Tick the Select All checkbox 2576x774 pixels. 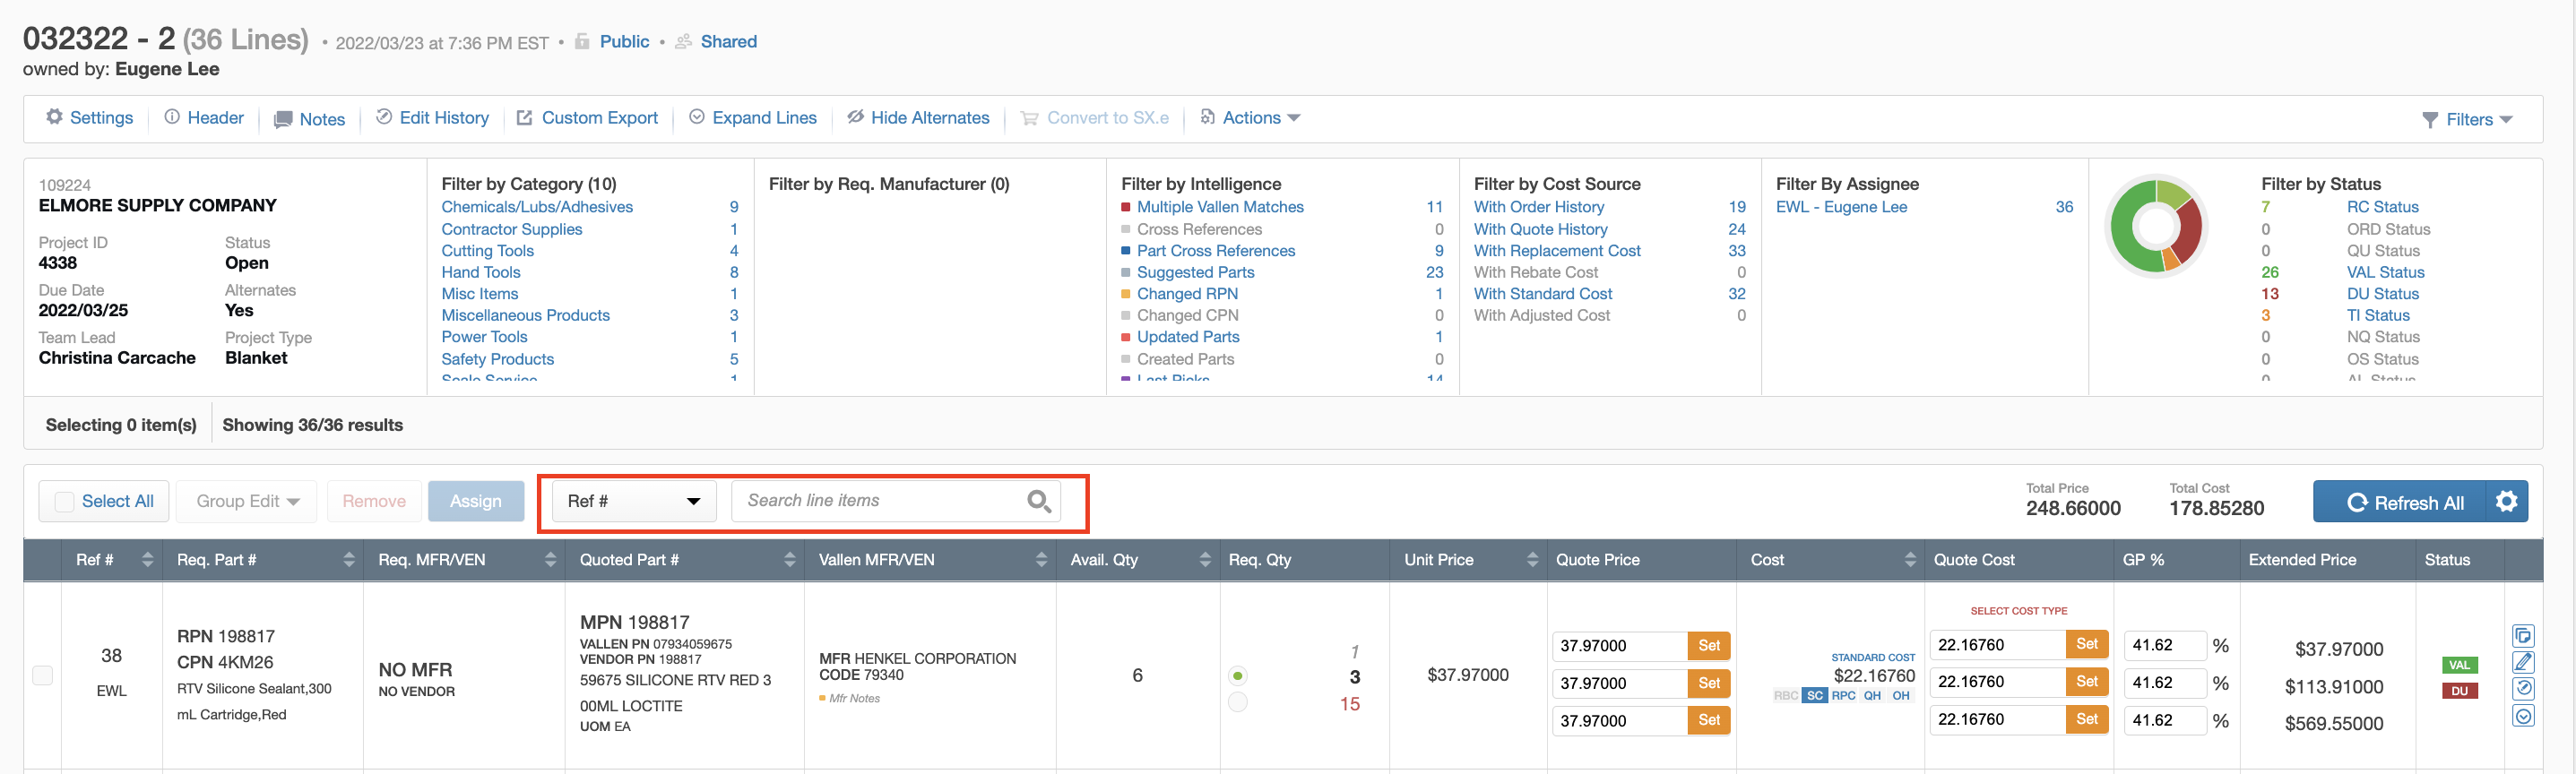pos(65,502)
